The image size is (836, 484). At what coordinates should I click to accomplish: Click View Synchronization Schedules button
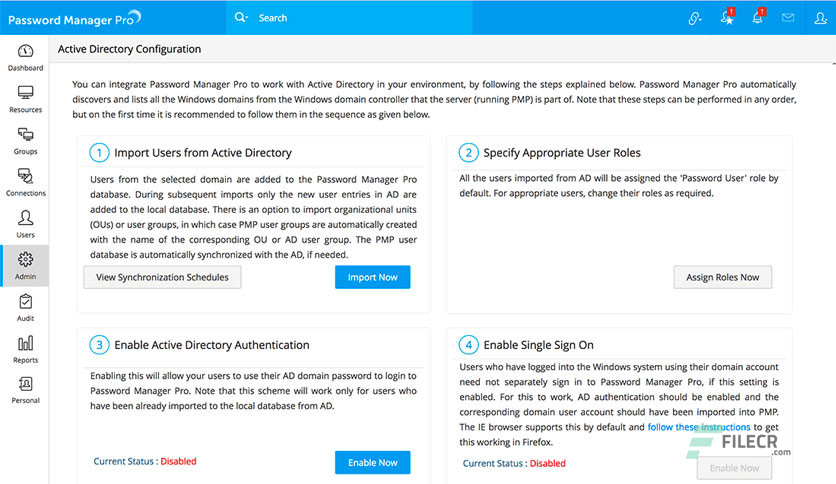162,277
